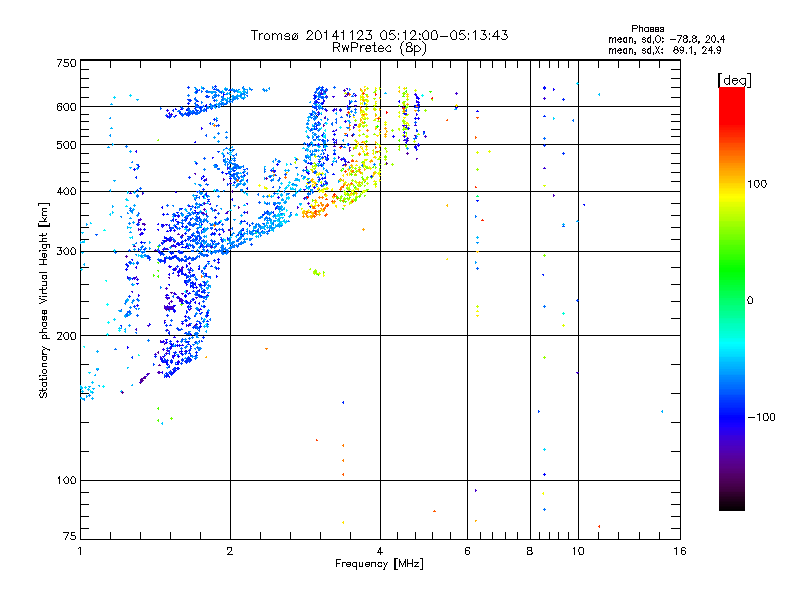Click the '[deg]' colorbar unit label

pyautogui.click(x=734, y=80)
